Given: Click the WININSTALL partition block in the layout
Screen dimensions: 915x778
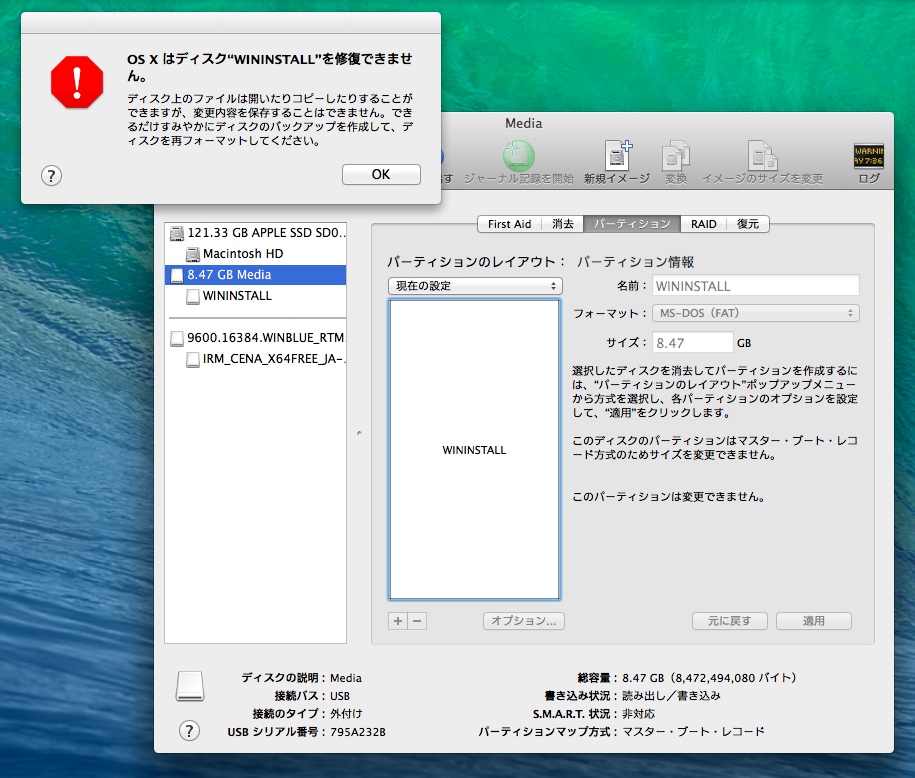Looking at the screenshot, I should pos(474,449).
